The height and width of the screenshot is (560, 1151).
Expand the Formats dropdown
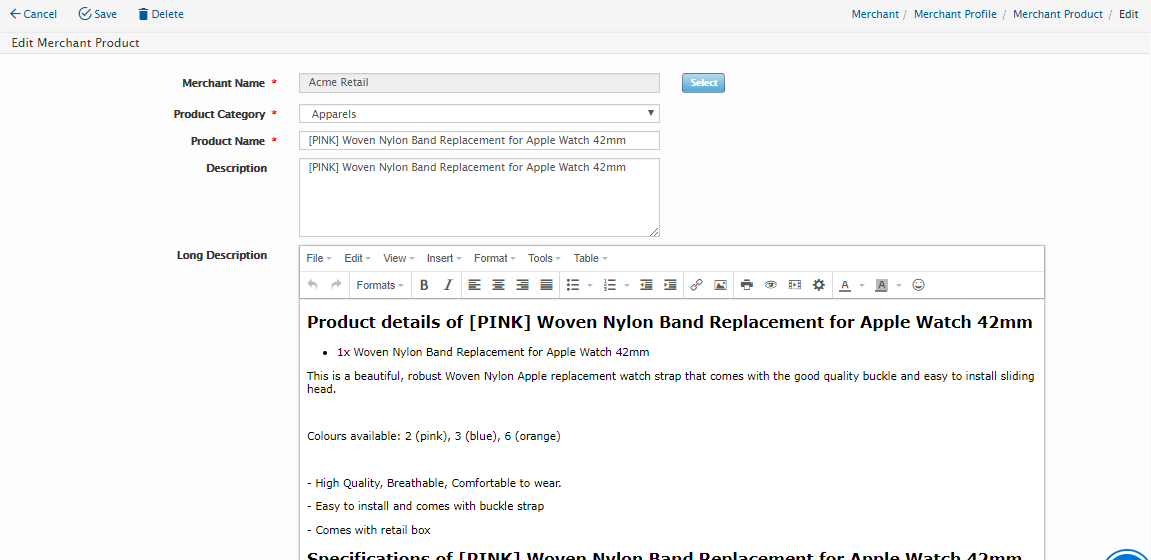tap(380, 285)
